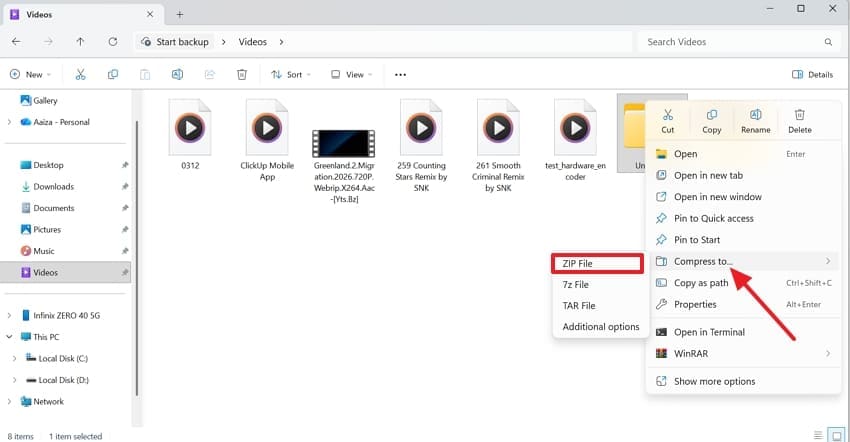850x442 pixels.
Task: Open Gallery in navigation pane
Action: click(x=39, y=100)
